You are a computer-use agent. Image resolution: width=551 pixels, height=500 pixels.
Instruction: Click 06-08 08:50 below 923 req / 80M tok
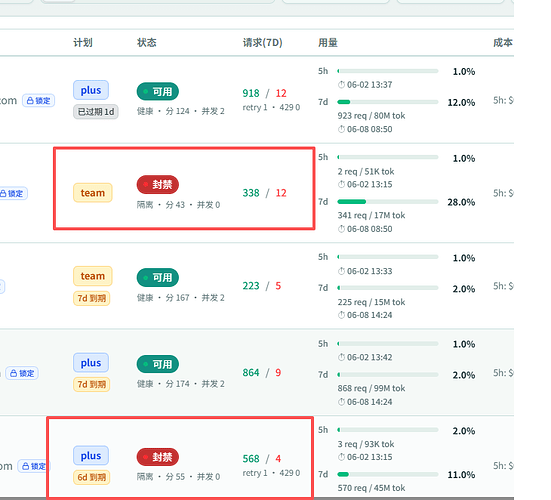[370, 129]
